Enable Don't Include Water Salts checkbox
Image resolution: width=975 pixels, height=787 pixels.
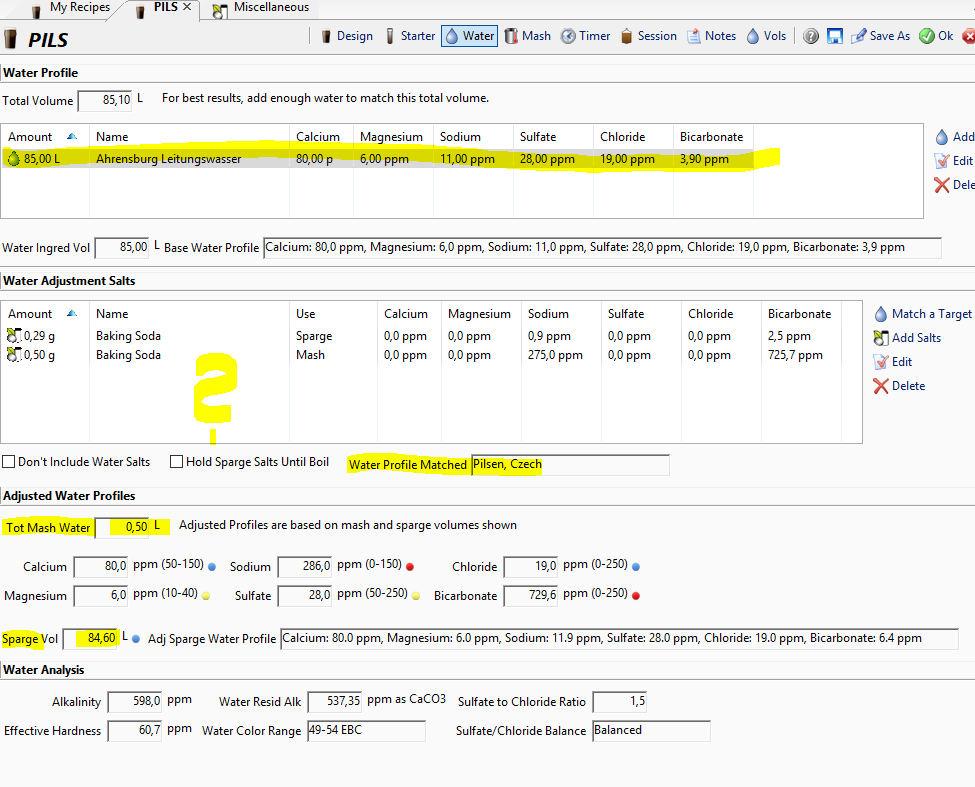click(x=9, y=462)
